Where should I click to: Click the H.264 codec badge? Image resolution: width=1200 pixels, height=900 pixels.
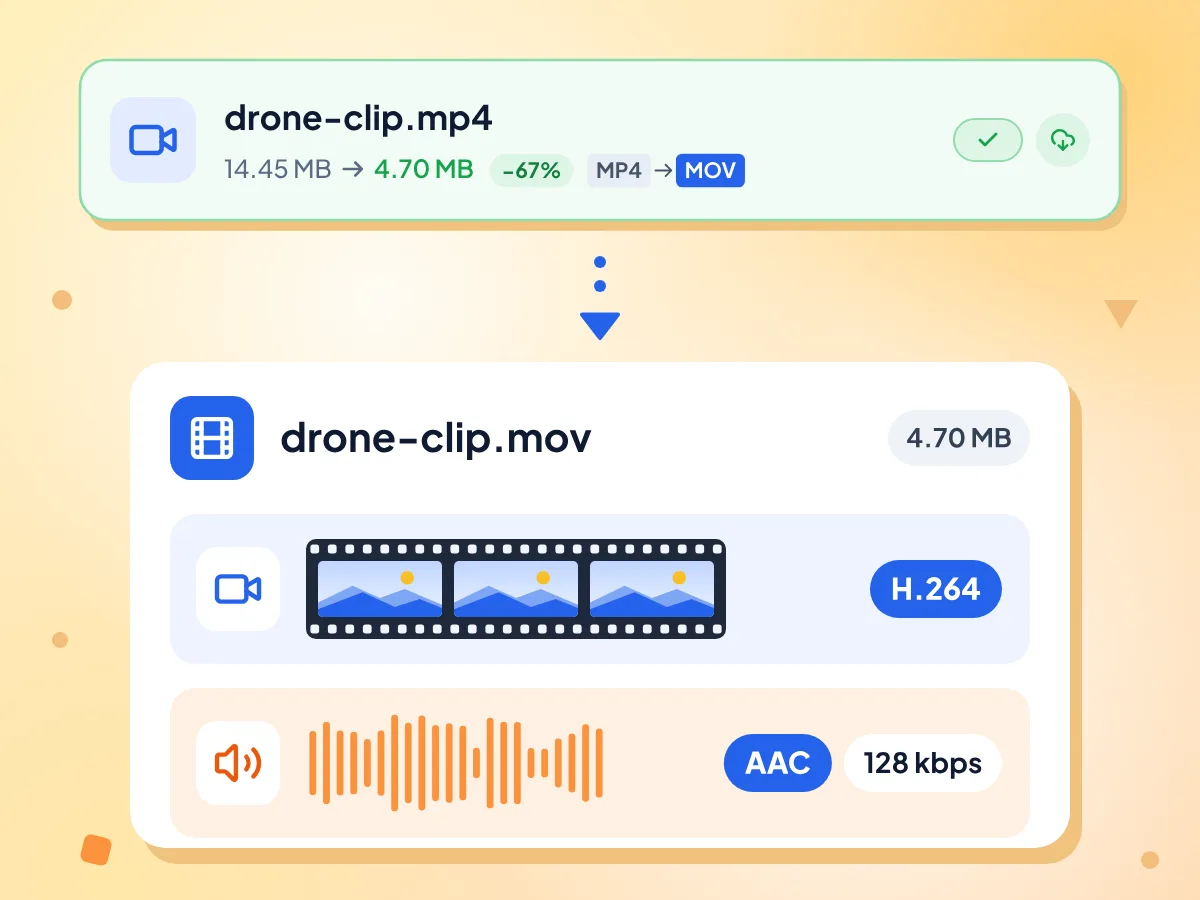tap(936, 589)
